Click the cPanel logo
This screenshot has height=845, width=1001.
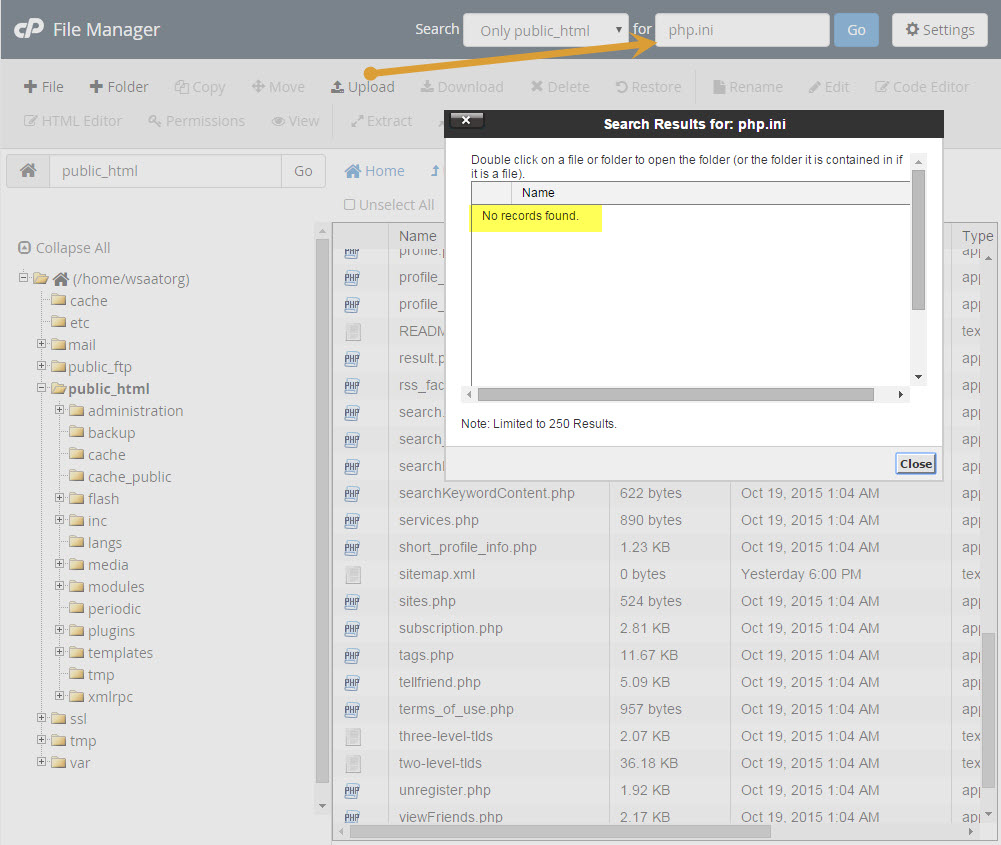pos(27,29)
